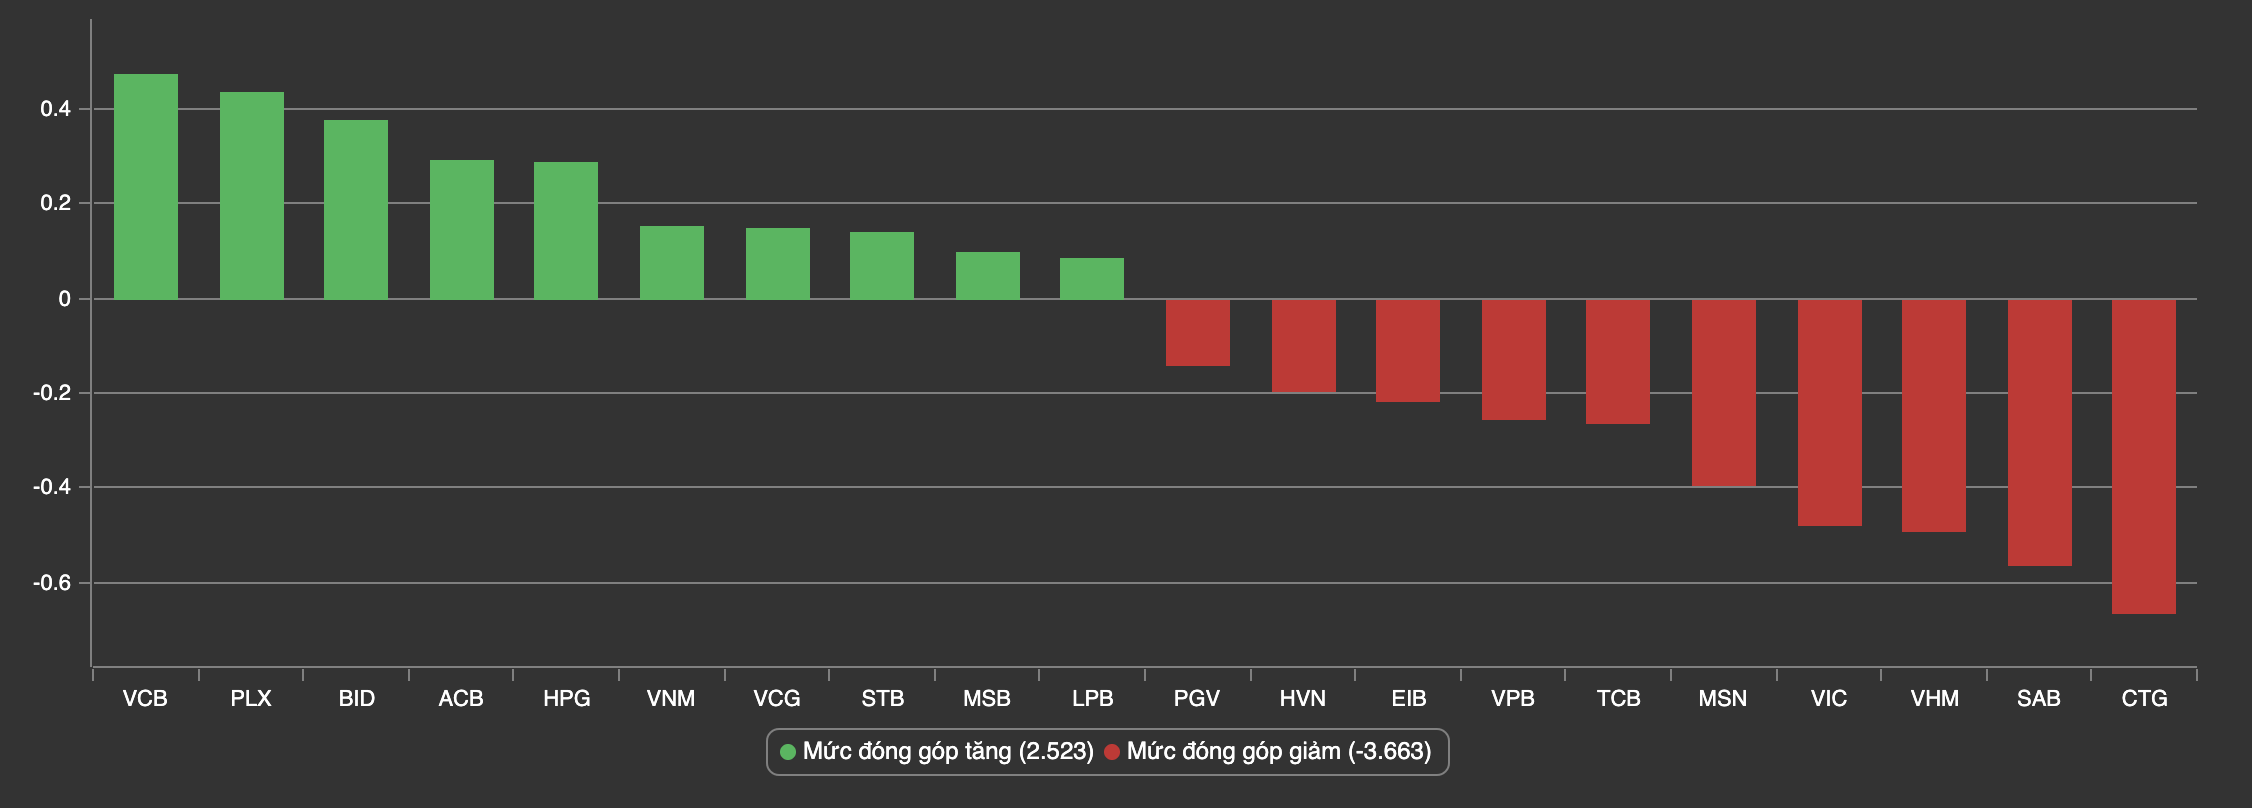Click the 0.4 y-axis value
The height and width of the screenshot is (808, 2252).
pos(55,109)
